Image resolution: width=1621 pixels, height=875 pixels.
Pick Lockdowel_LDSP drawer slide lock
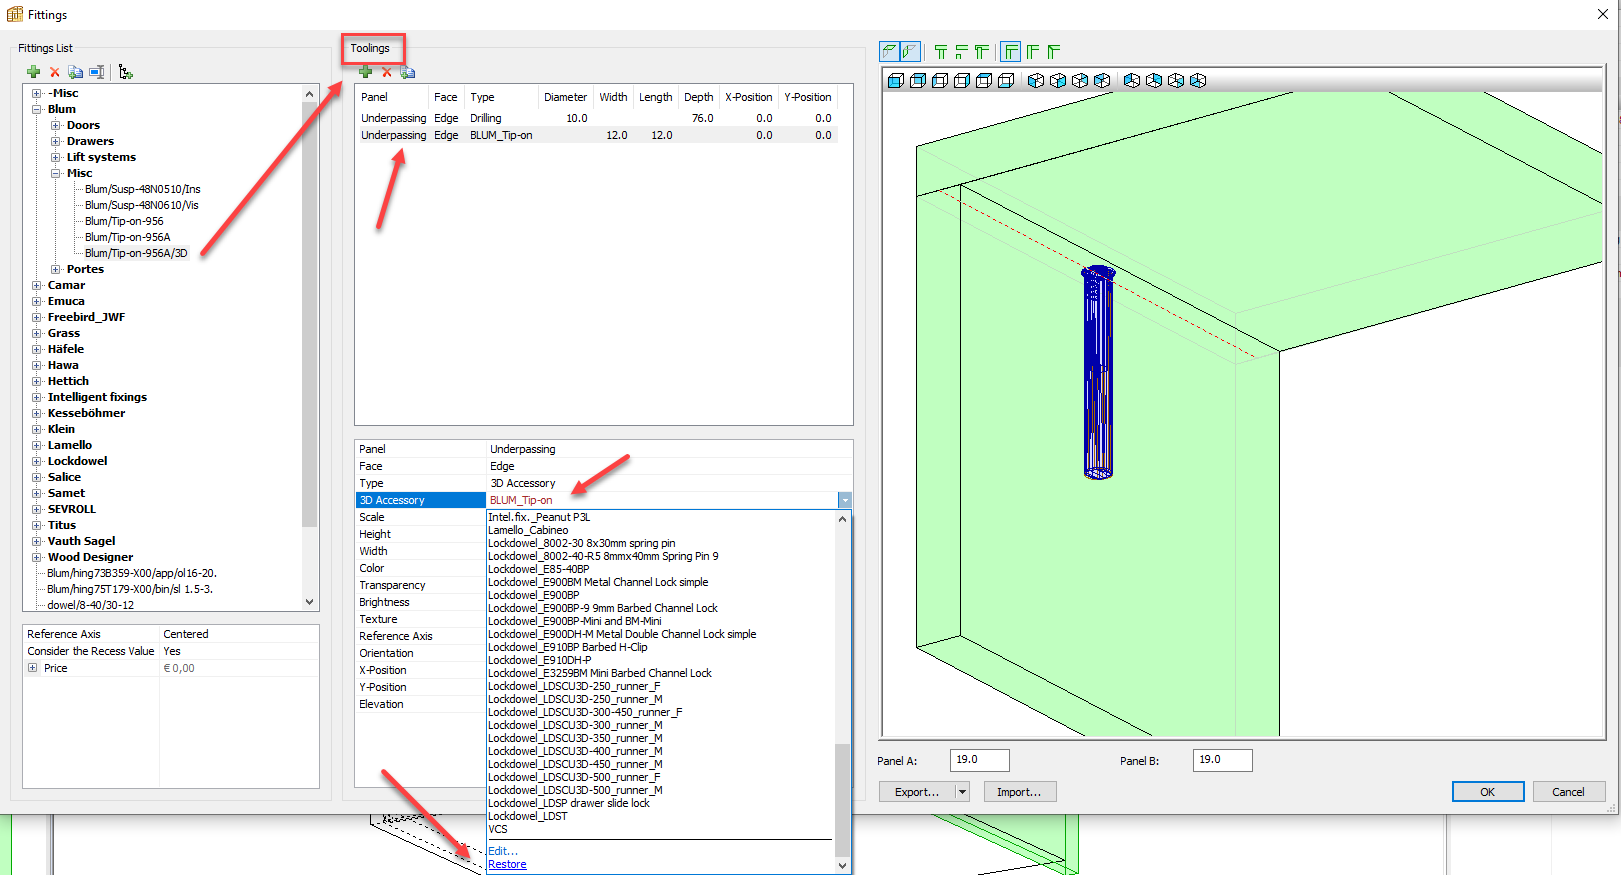pyautogui.click(x=569, y=803)
